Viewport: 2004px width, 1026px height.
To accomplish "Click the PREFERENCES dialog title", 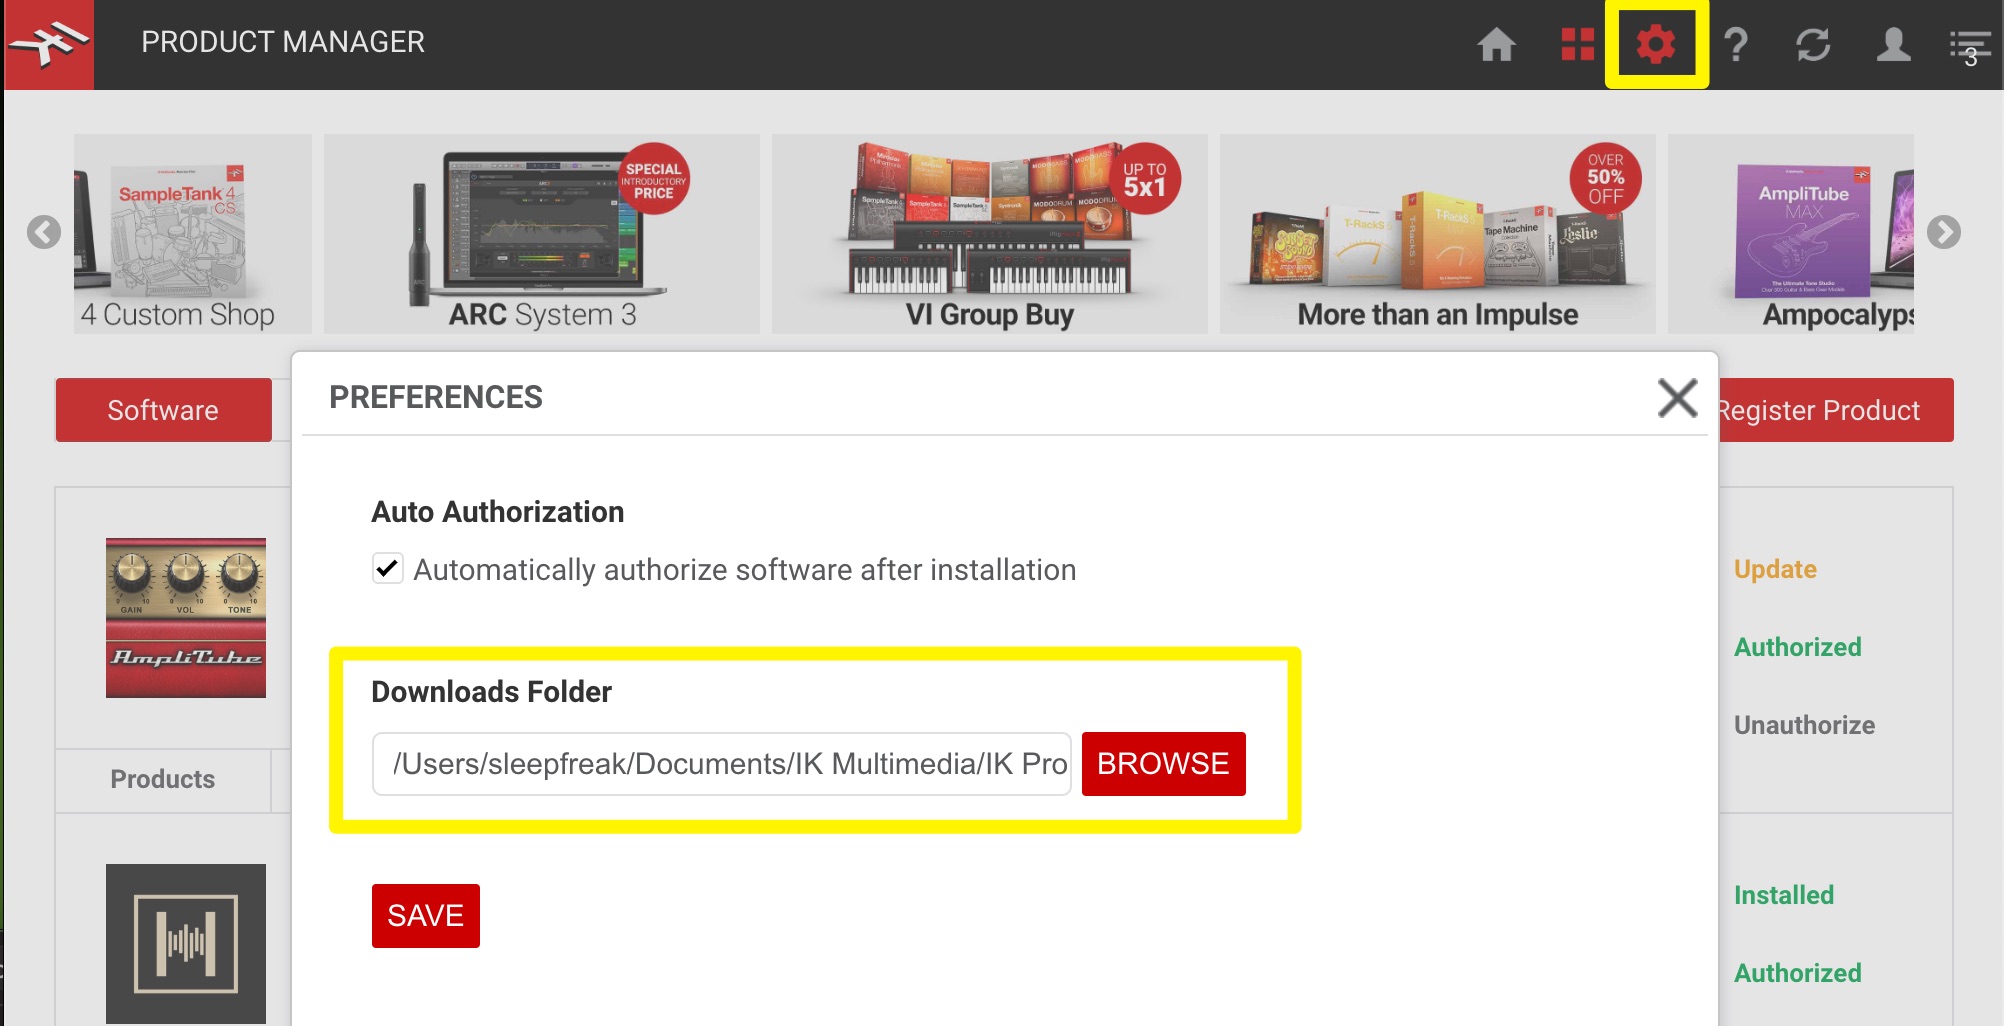I will pos(436,397).
